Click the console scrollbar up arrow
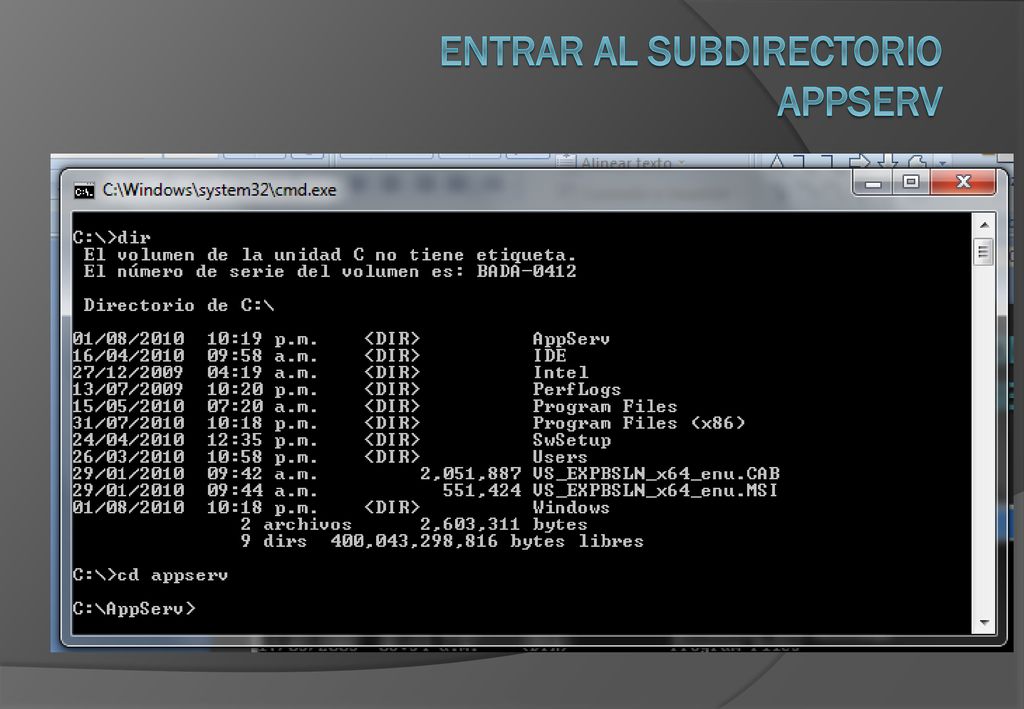1024x709 pixels. 984,225
